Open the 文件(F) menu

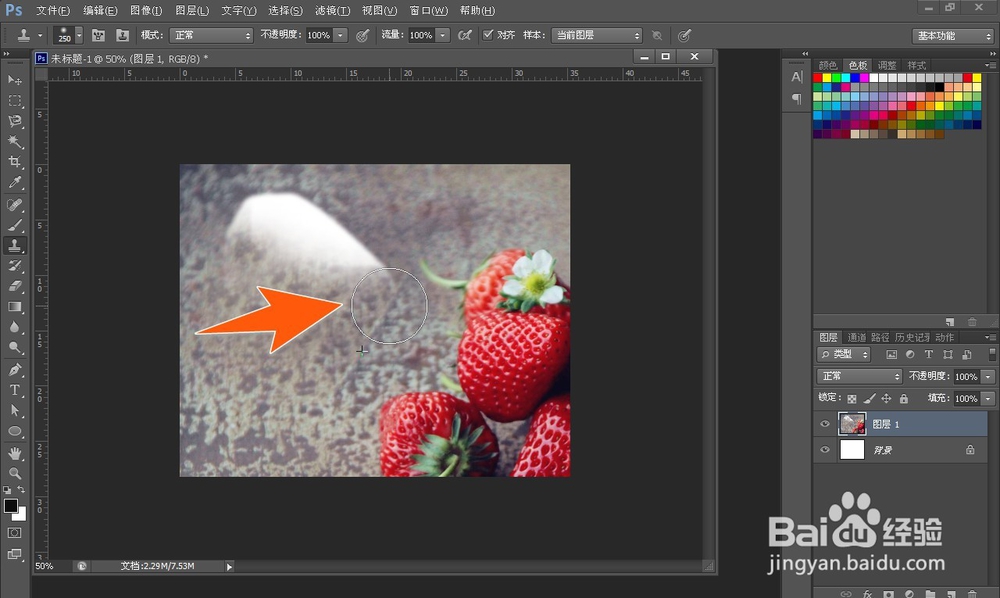[53, 10]
